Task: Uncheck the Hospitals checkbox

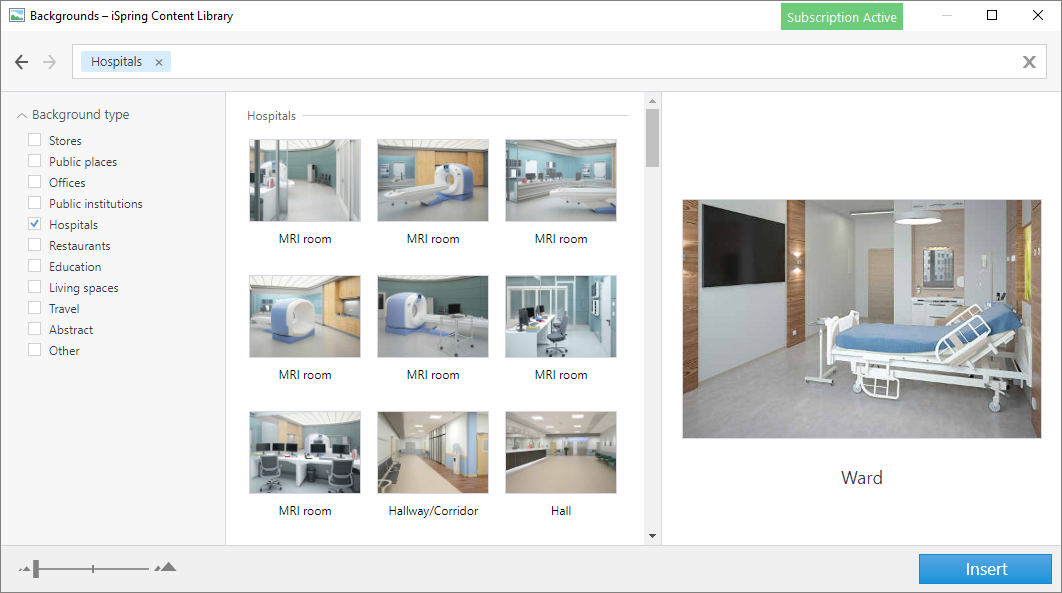Action: 35,225
